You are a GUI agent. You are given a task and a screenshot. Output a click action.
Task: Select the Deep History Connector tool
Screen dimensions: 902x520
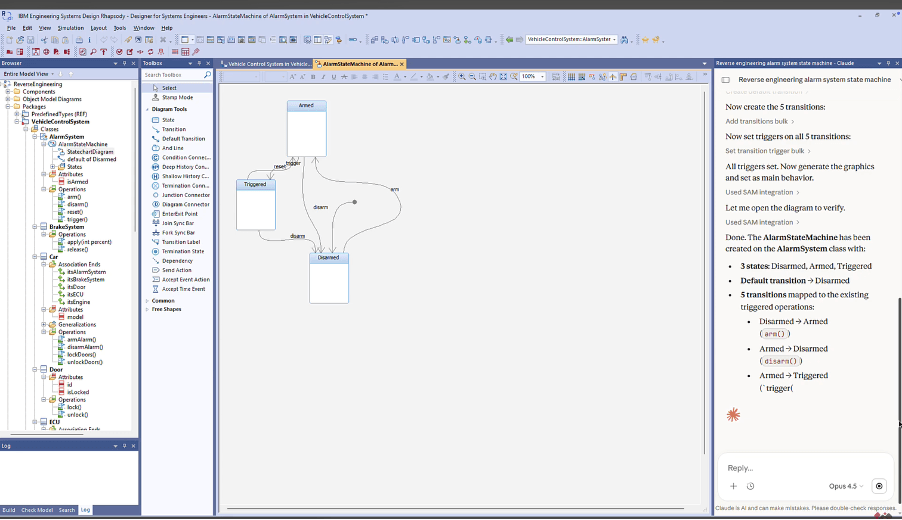coord(180,167)
